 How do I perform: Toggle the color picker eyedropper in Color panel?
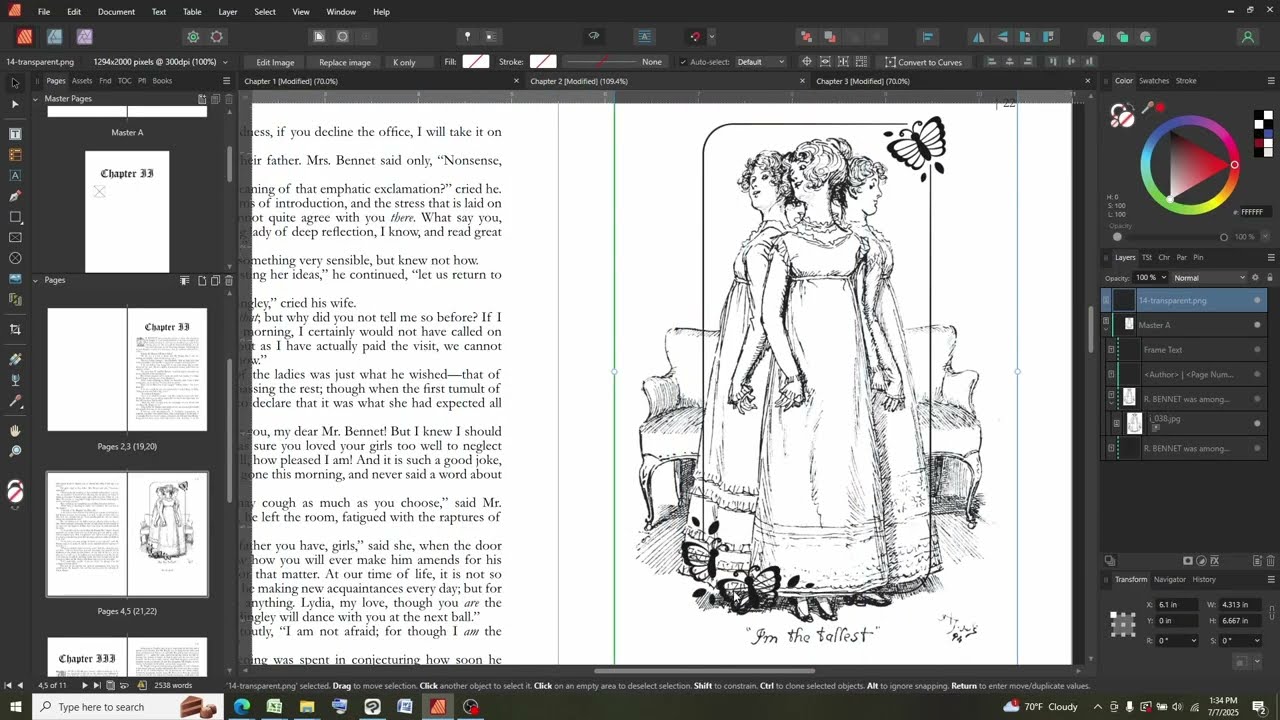tap(1148, 107)
